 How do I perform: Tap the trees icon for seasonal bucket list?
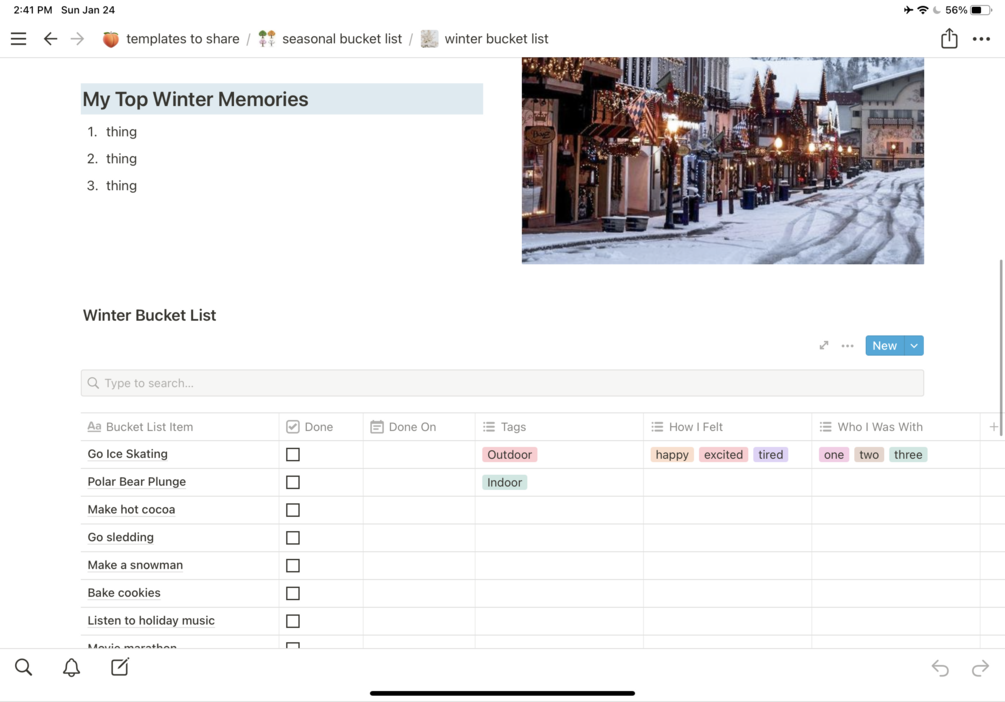267,39
